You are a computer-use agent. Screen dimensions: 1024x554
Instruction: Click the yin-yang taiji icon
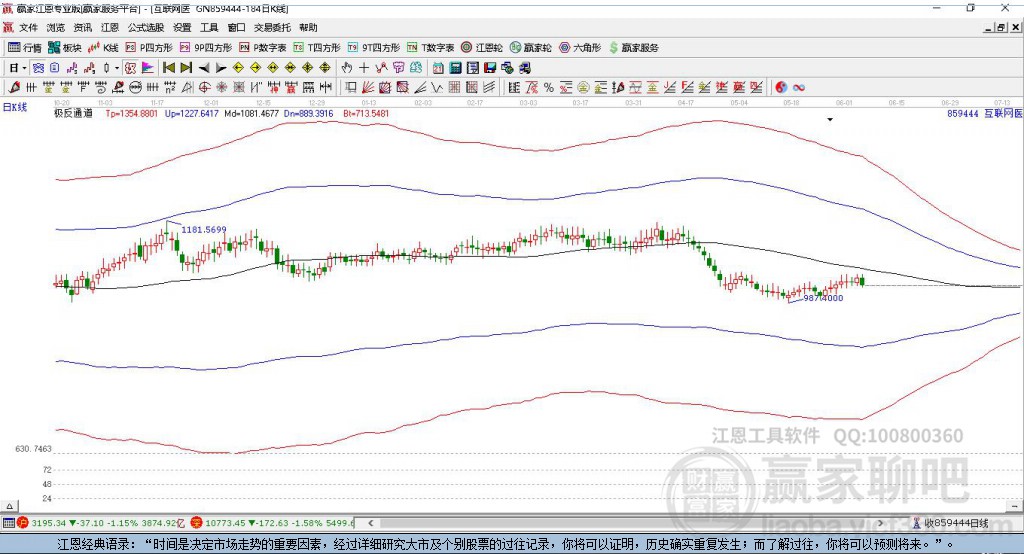781,88
